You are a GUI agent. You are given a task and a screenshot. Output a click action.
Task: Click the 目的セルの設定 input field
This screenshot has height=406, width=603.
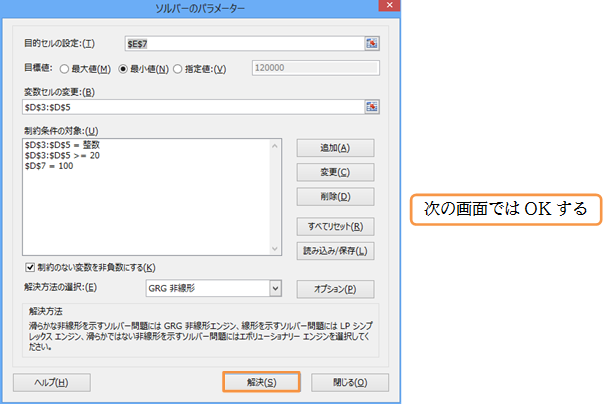point(243,43)
